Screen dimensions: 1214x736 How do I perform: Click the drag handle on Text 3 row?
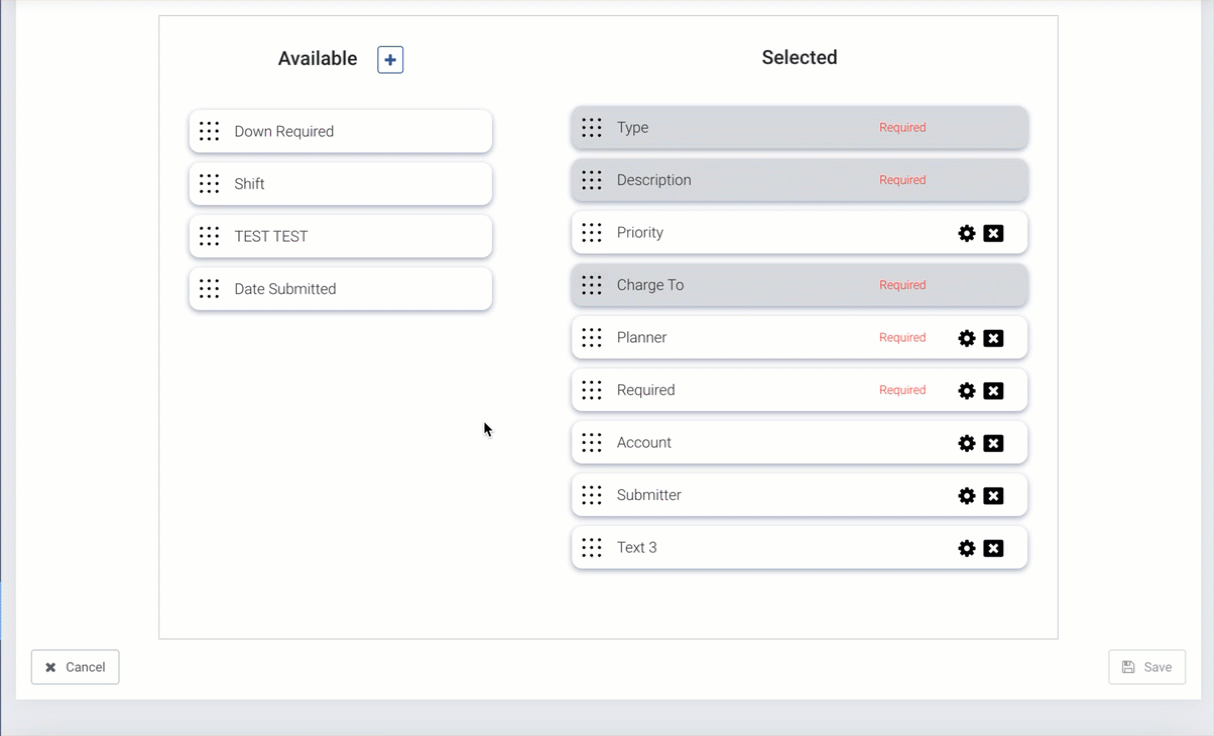click(x=592, y=548)
